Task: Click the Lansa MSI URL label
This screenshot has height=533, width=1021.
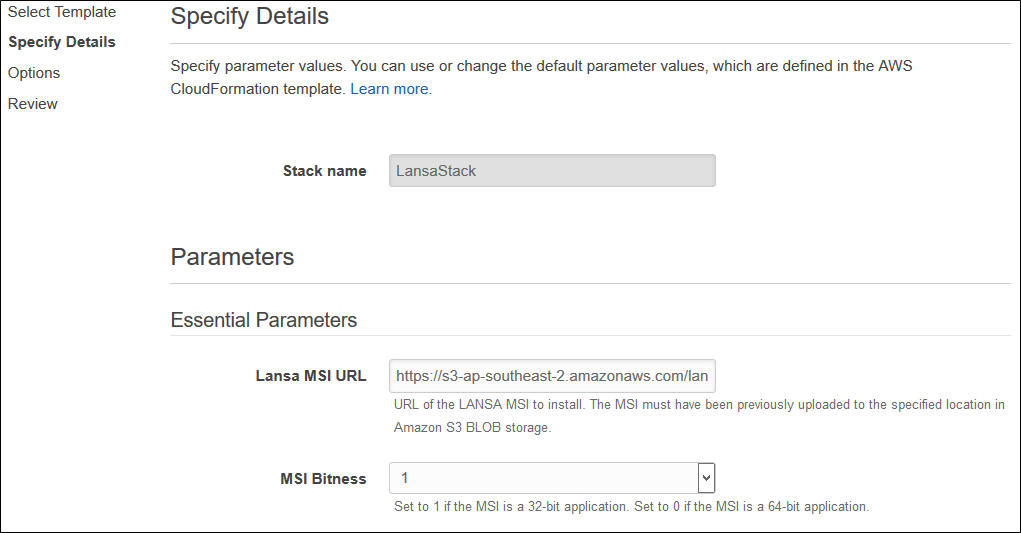Action: click(311, 377)
